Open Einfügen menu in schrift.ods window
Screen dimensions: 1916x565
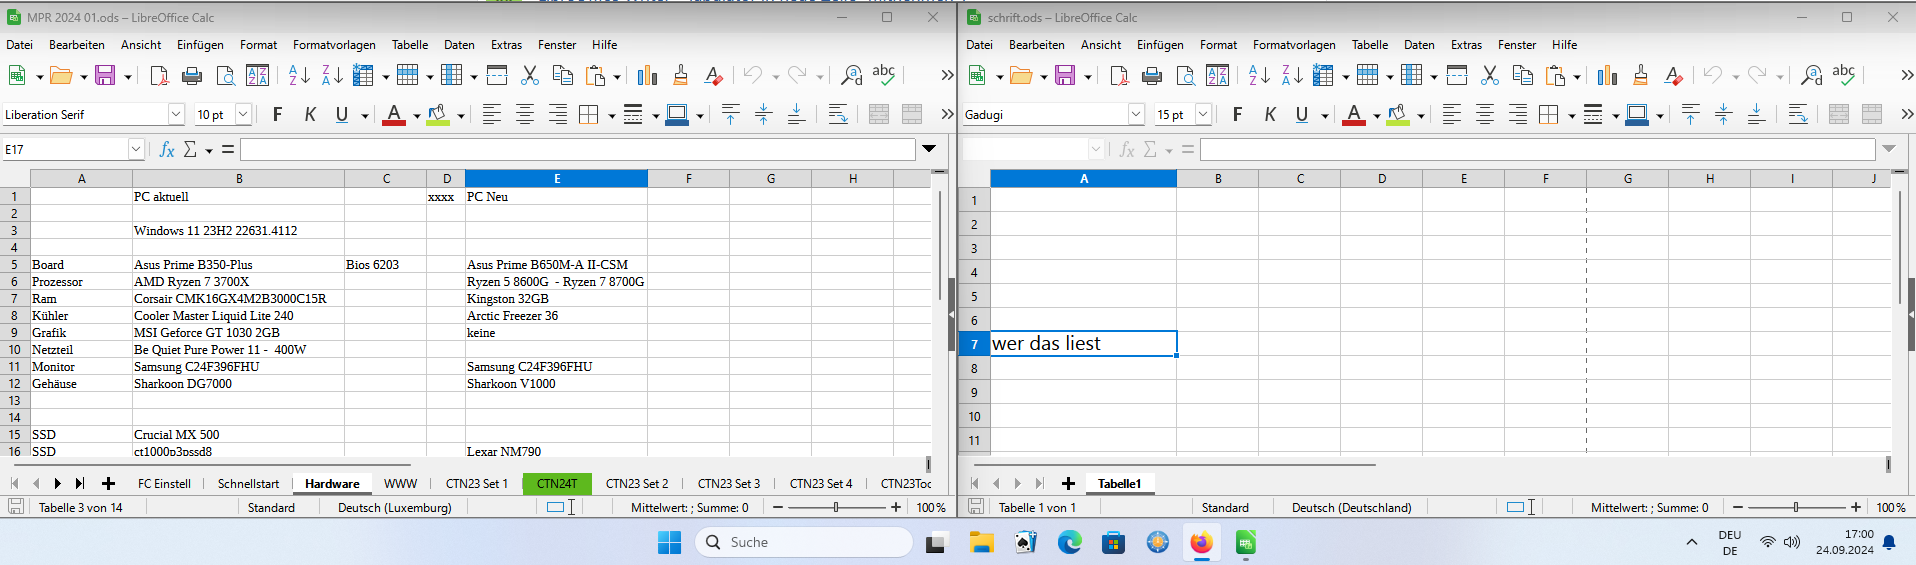point(1160,45)
